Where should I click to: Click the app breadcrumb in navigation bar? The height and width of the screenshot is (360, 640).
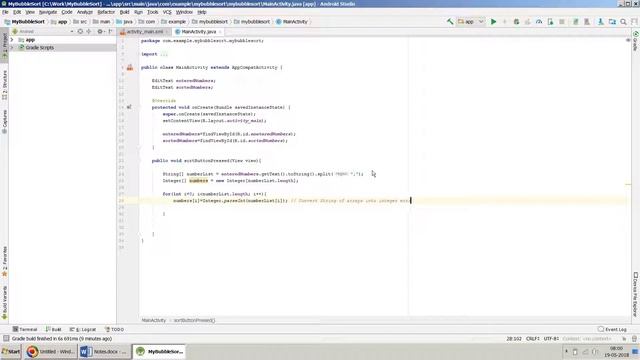59,22
